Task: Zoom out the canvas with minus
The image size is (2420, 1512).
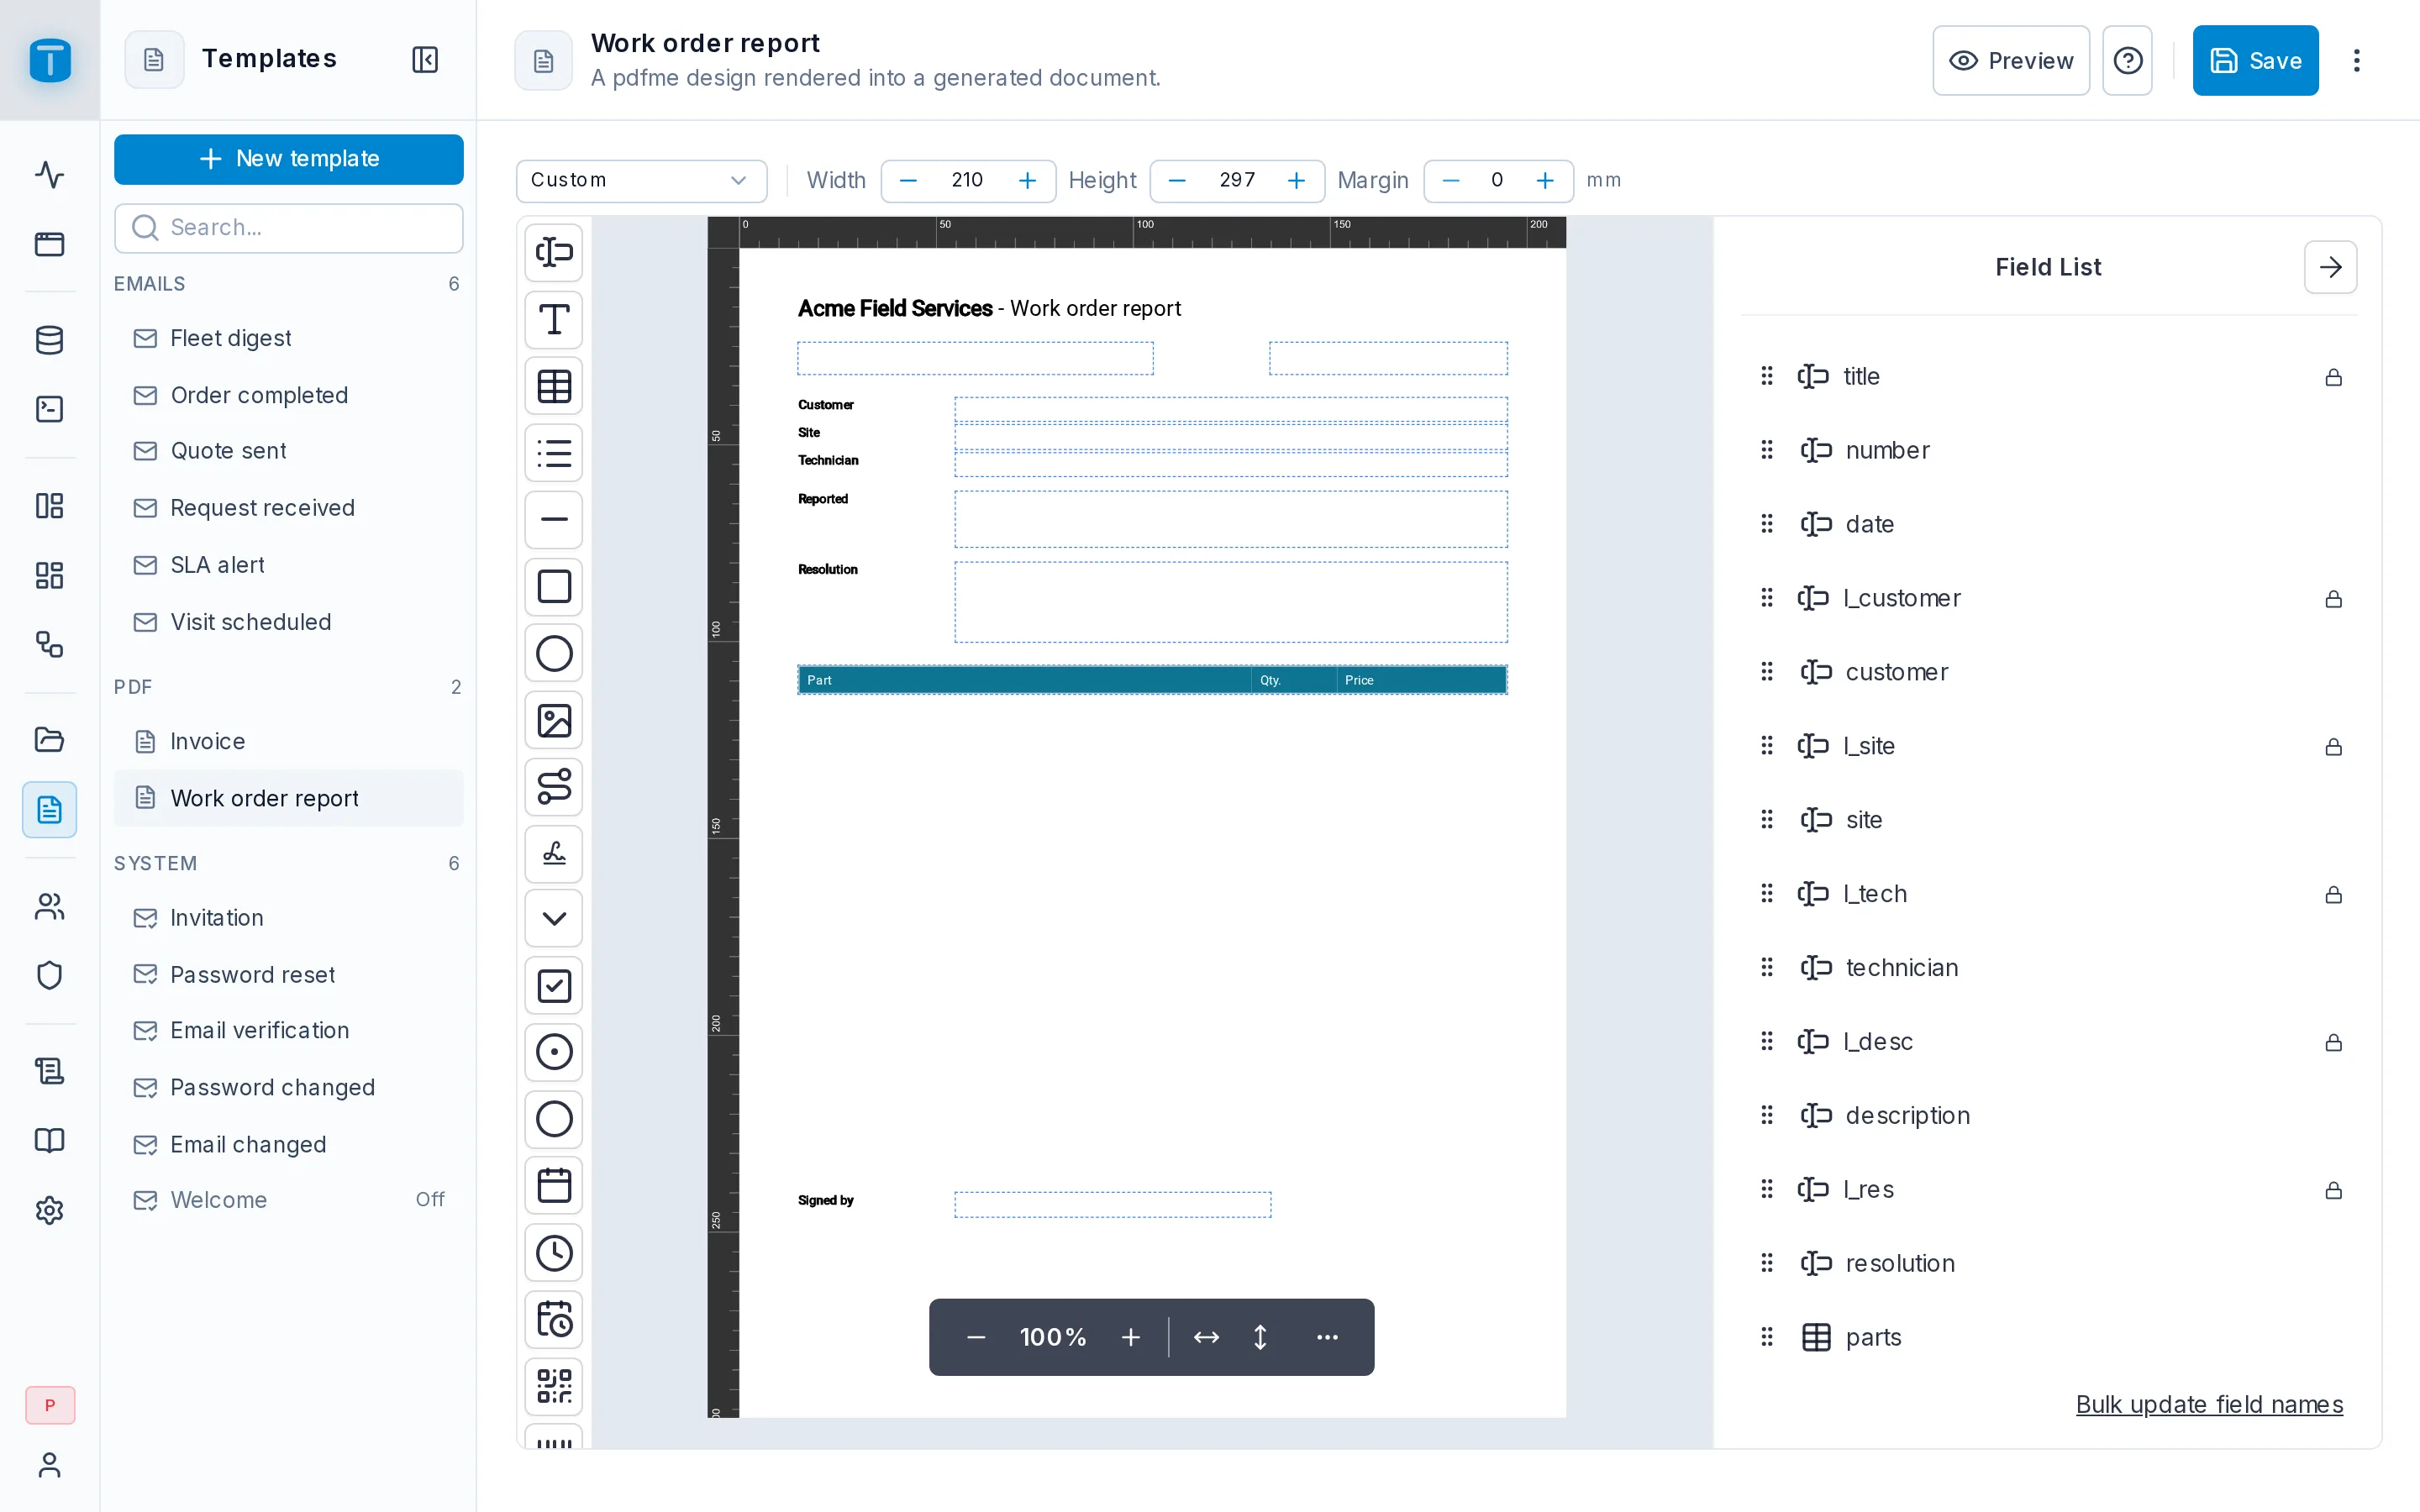Action: (x=976, y=1337)
